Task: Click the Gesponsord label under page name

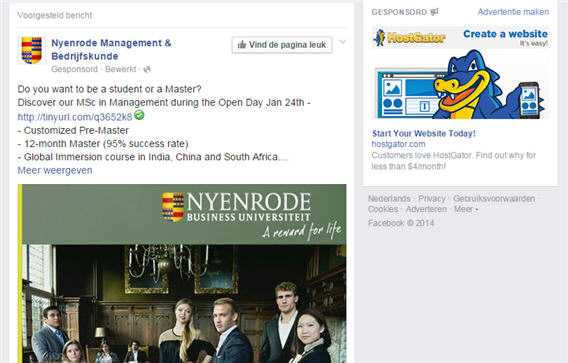Action: pyautogui.click(x=74, y=69)
